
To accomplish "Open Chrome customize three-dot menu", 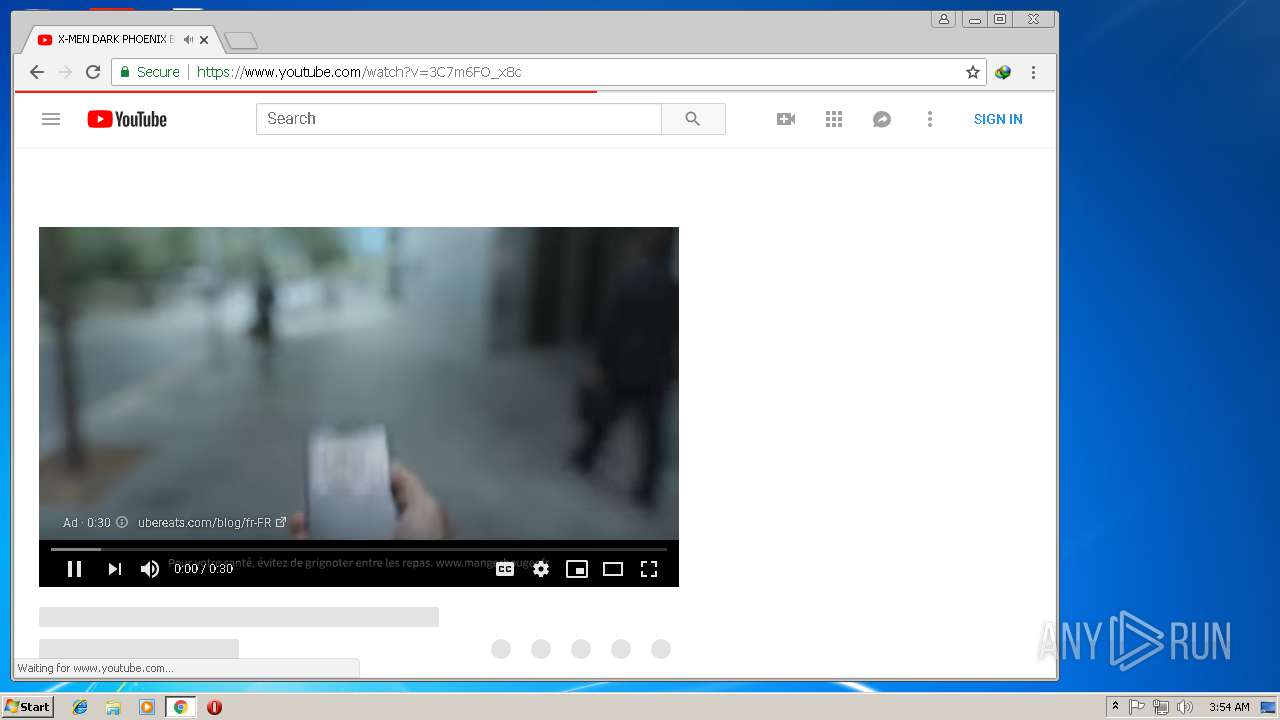I will tap(1033, 72).
